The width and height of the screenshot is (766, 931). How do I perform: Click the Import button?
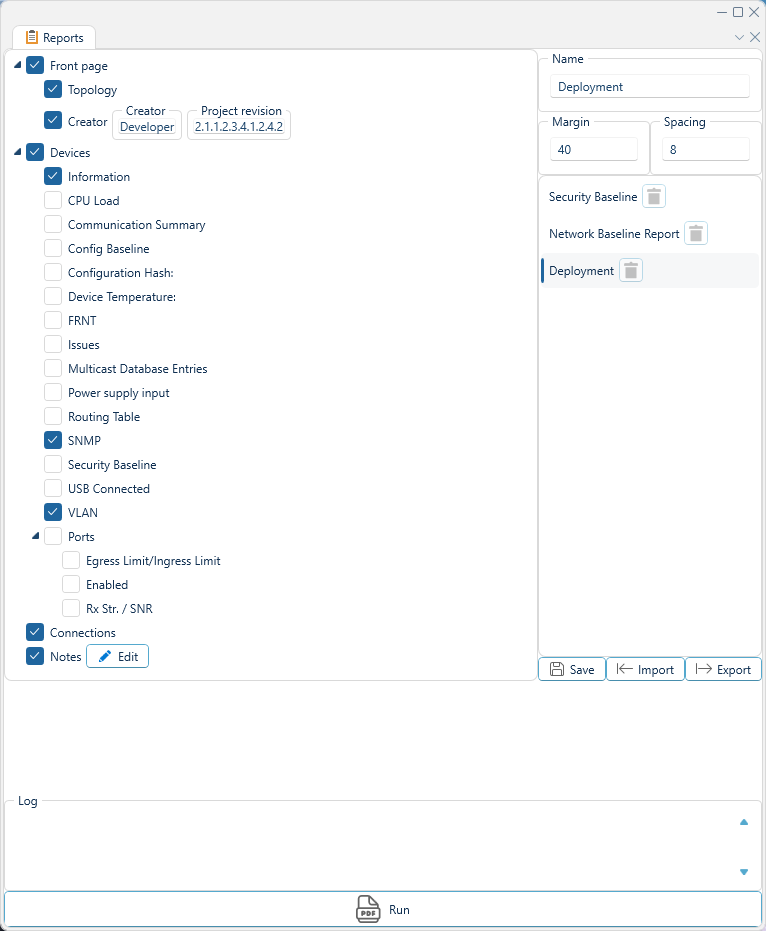pos(645,670)
